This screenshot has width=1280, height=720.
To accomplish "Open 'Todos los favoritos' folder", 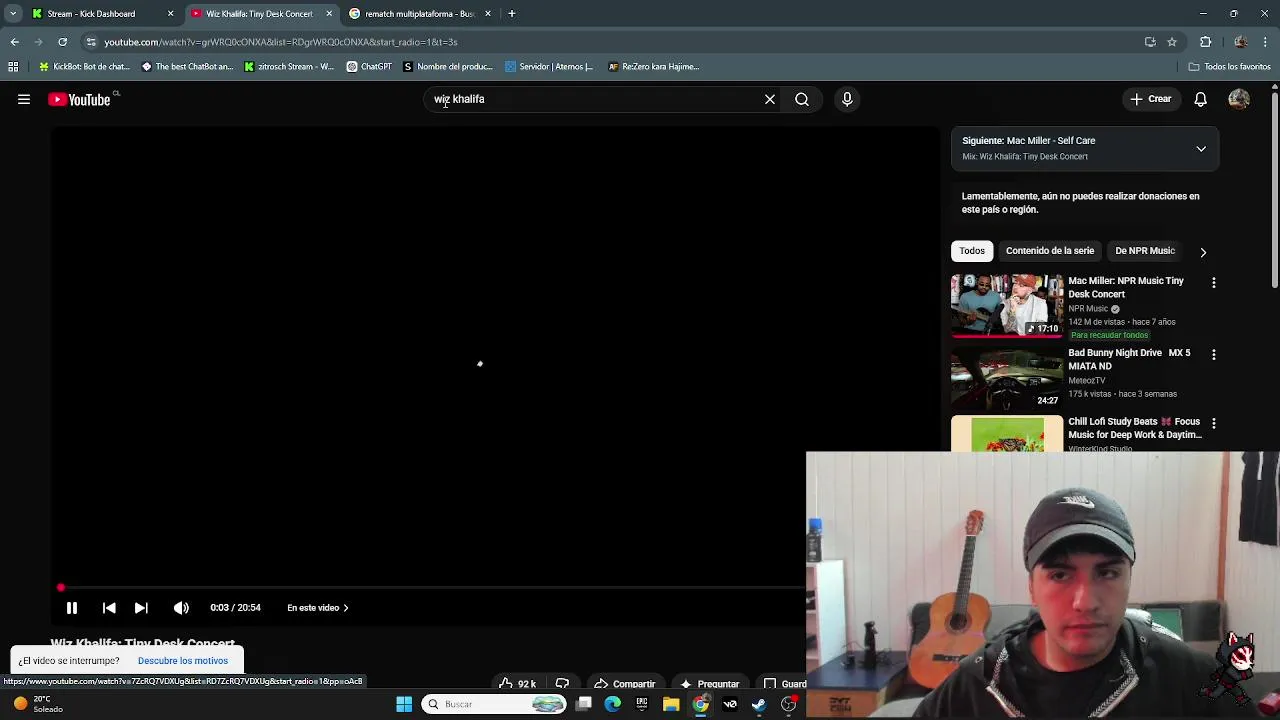I will (1229, 67).
